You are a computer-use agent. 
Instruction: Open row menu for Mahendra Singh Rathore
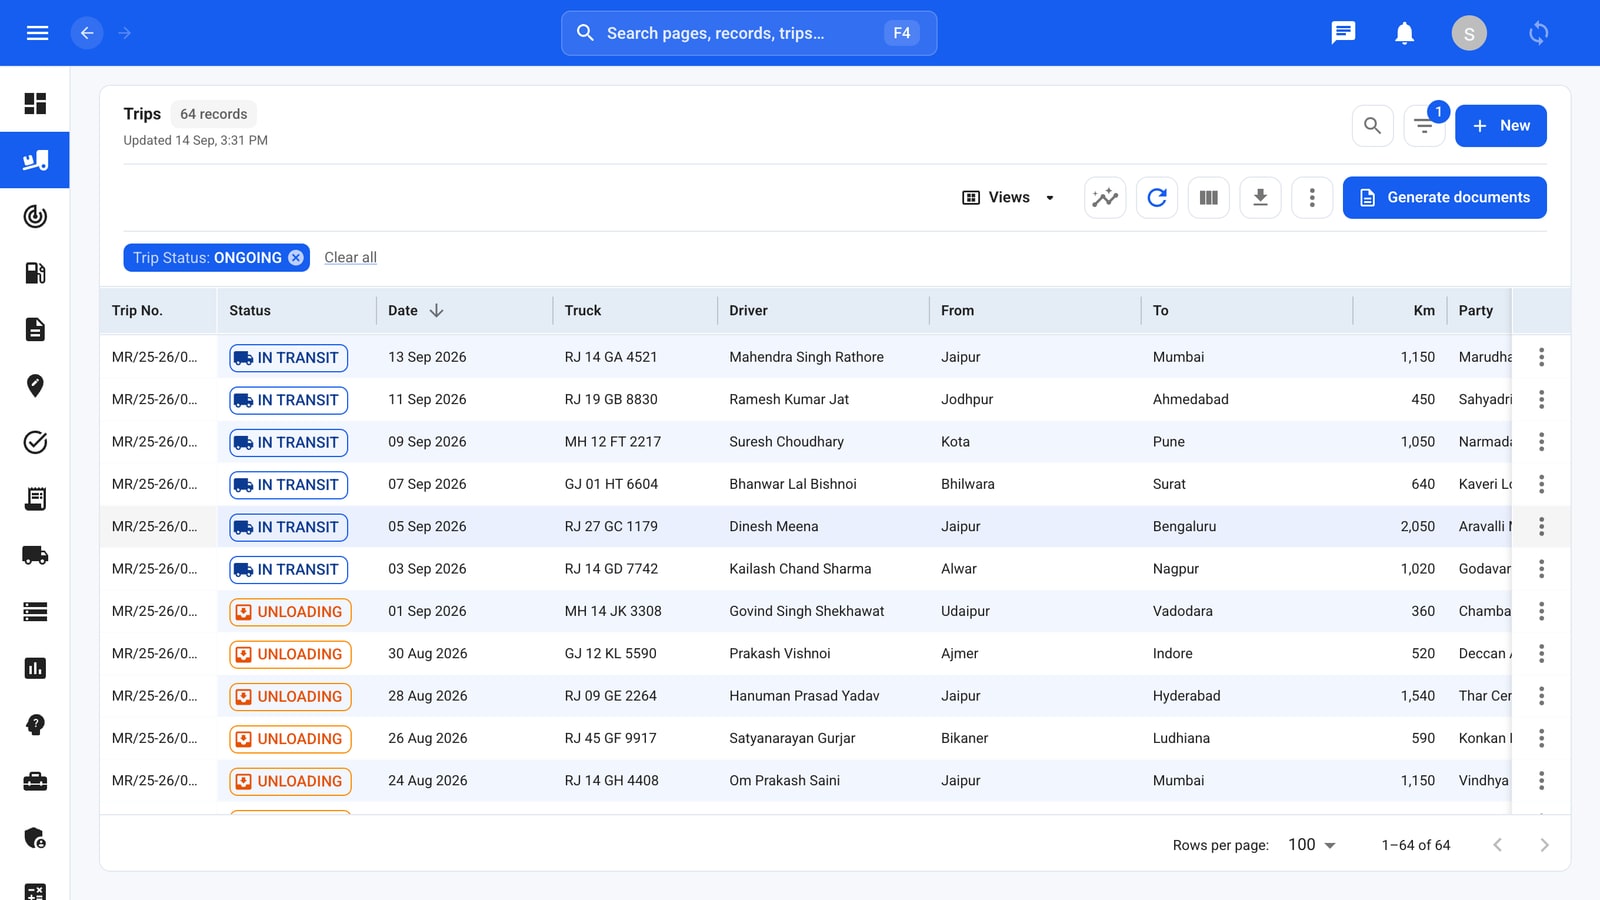[1541, 357]
